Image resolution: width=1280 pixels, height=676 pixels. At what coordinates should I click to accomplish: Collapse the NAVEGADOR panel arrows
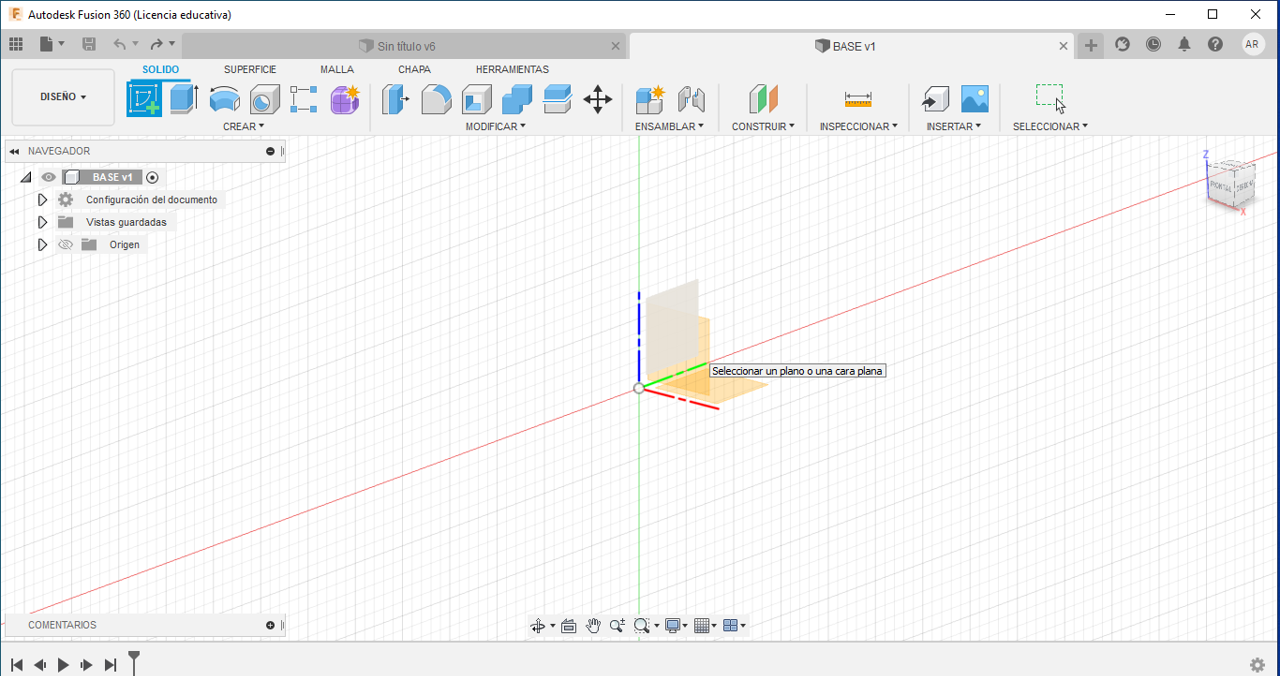point(15,151)
